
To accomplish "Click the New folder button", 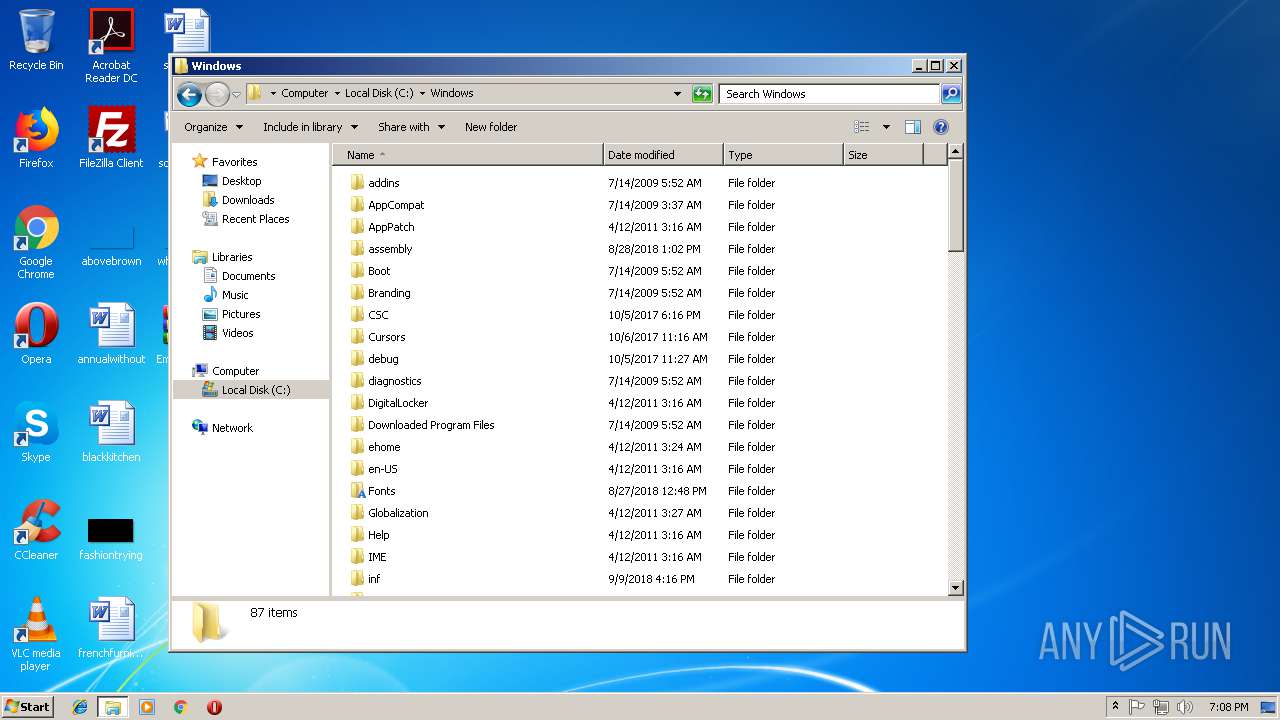I will [491, 127].
